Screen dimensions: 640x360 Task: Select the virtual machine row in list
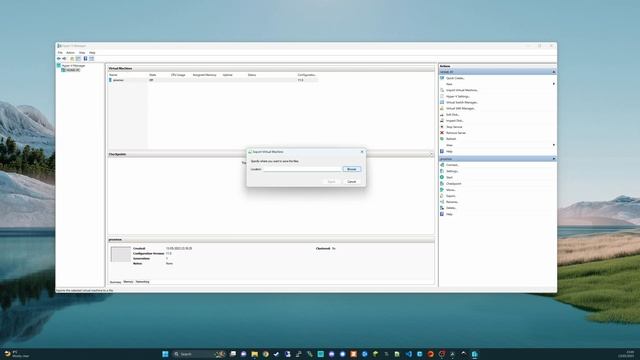pos(213,80)
